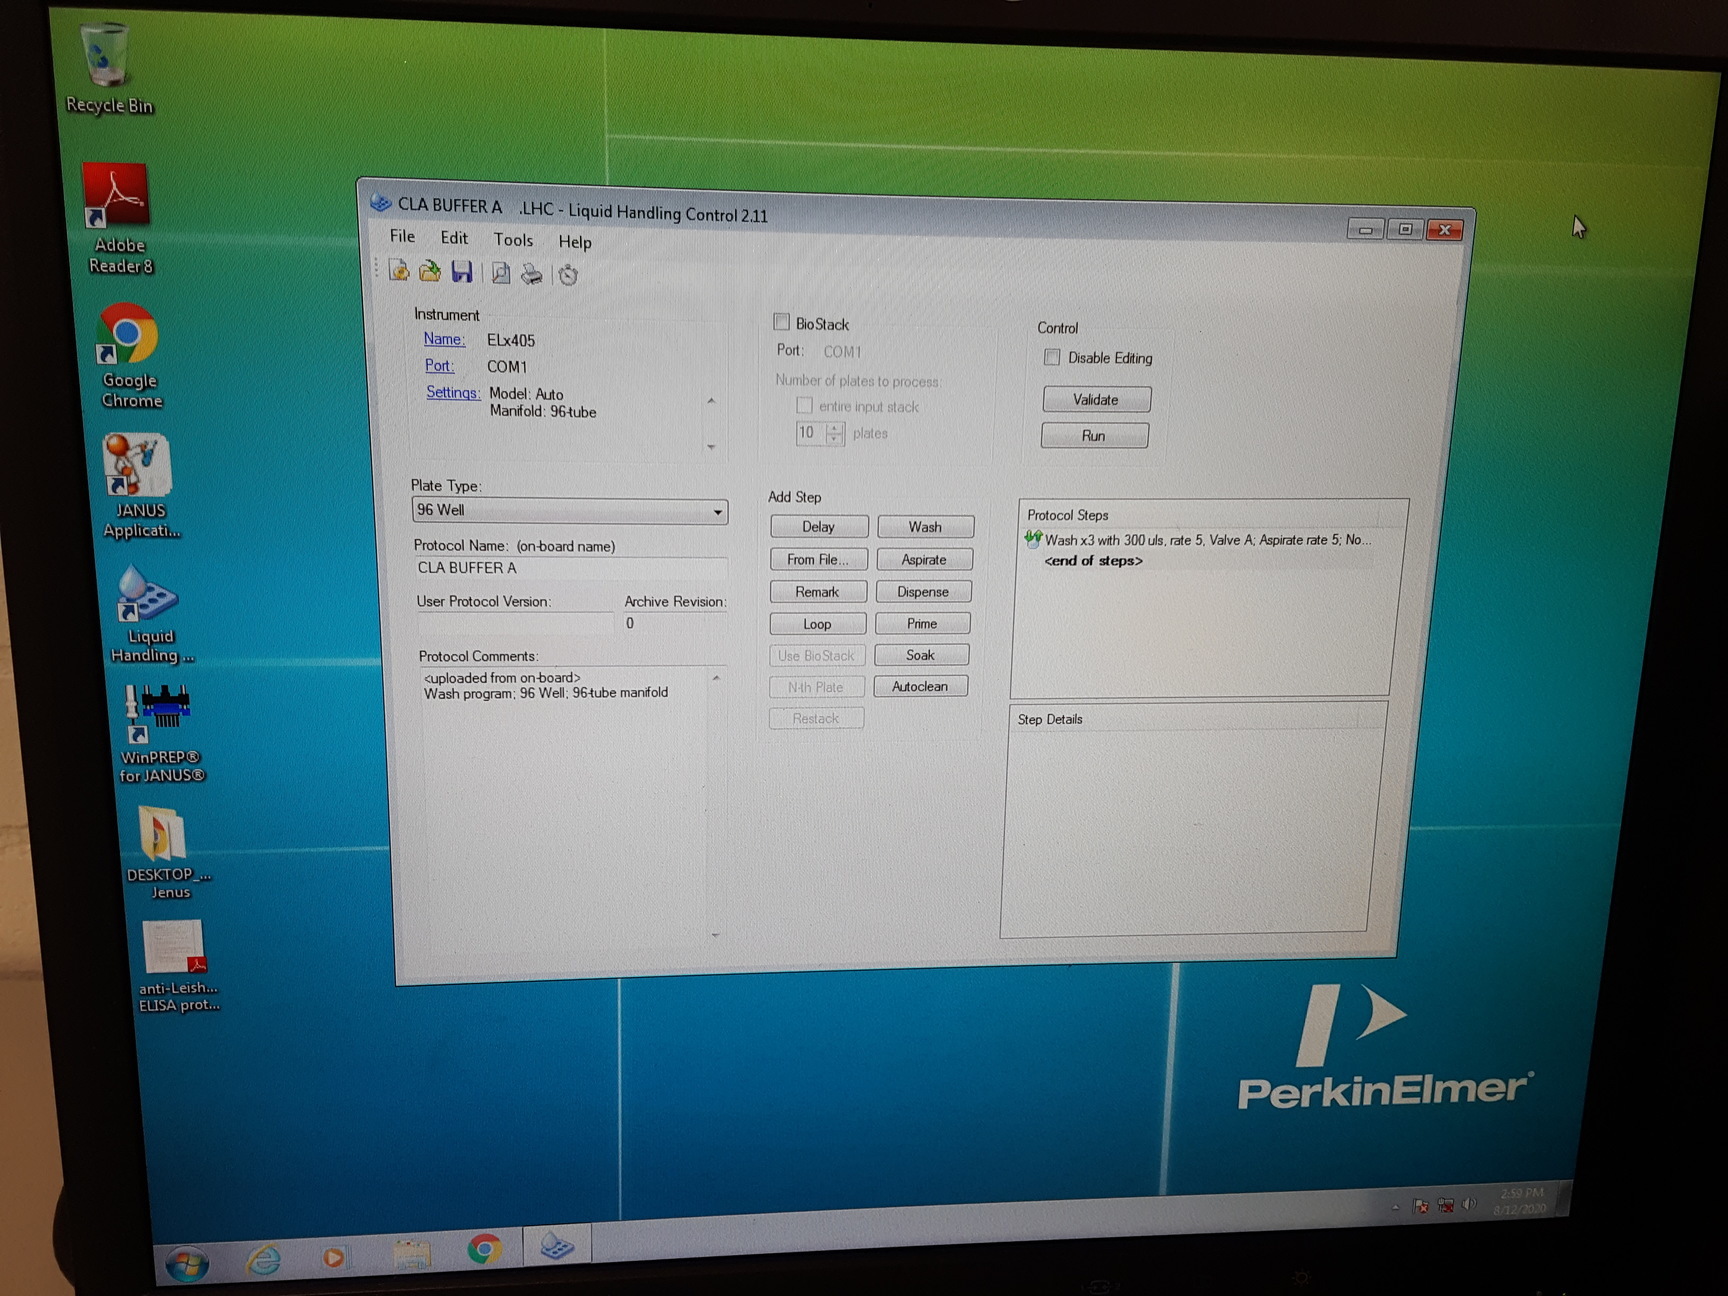The width and height of the screenshot is (1728, 1296).
Task: Click the wash step icon in Protocol Steps
Action: pos(1033,540)
